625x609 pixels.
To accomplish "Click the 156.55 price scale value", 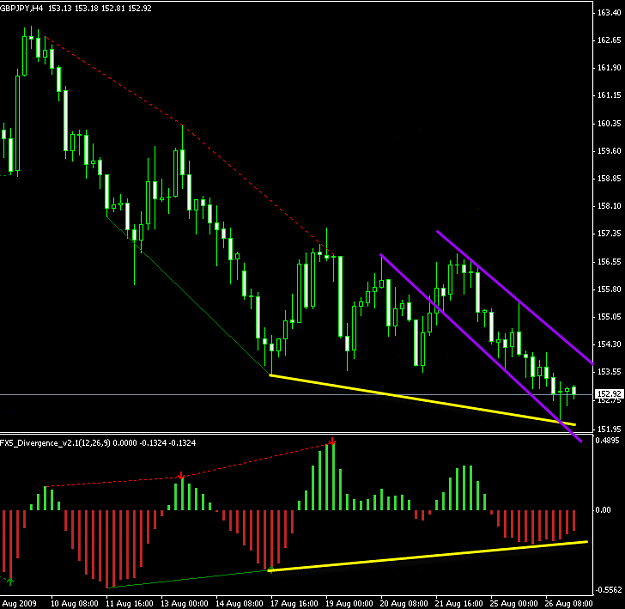I will click(609, 261).
